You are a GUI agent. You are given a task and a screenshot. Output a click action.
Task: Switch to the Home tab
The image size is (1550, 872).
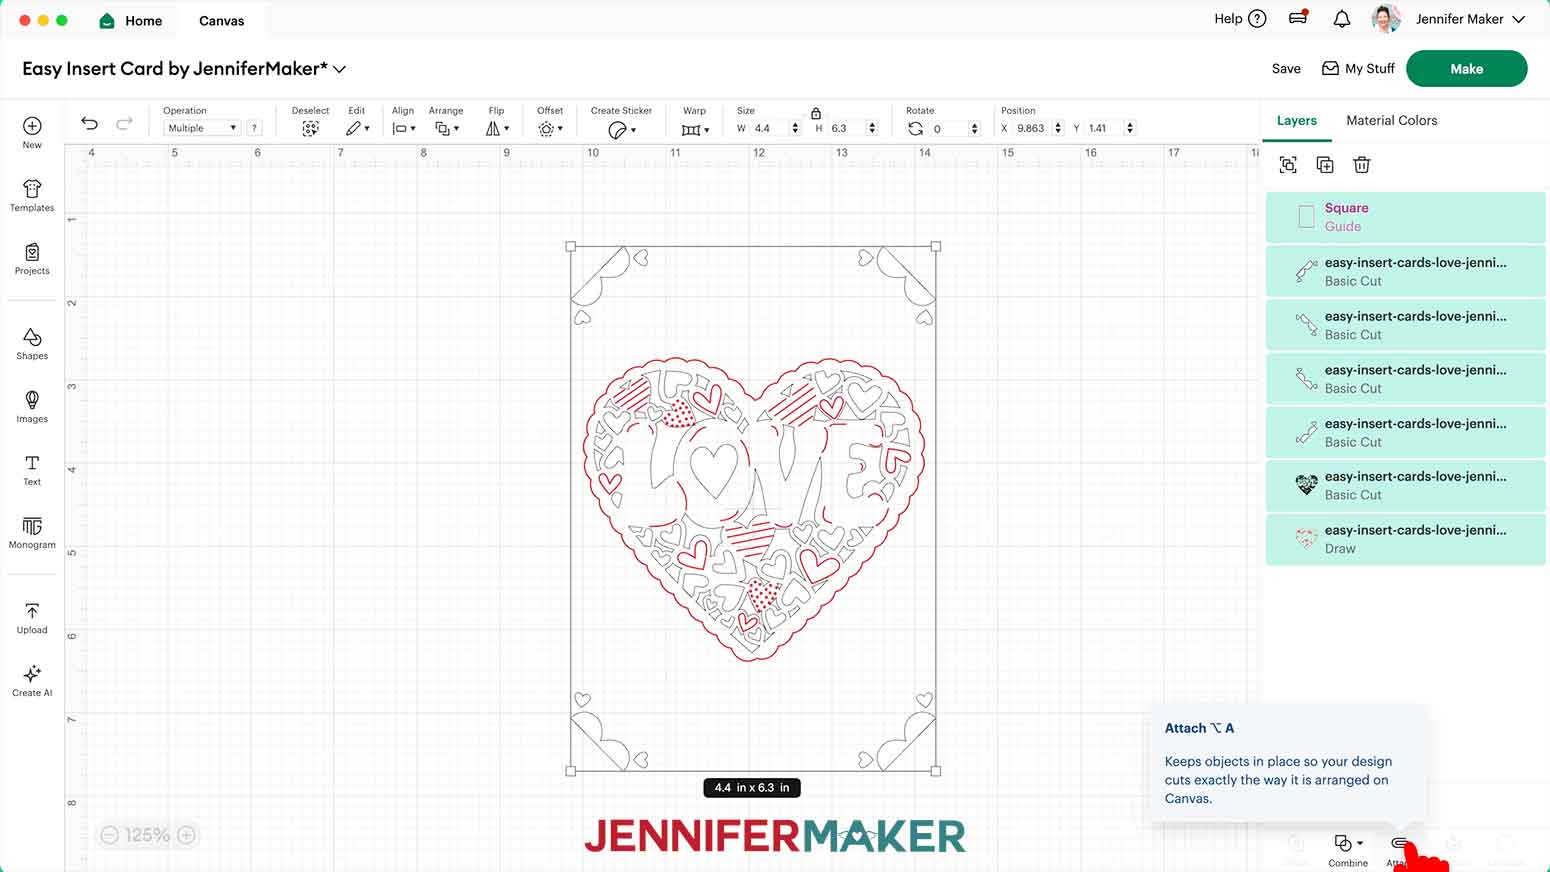point(131,20)
